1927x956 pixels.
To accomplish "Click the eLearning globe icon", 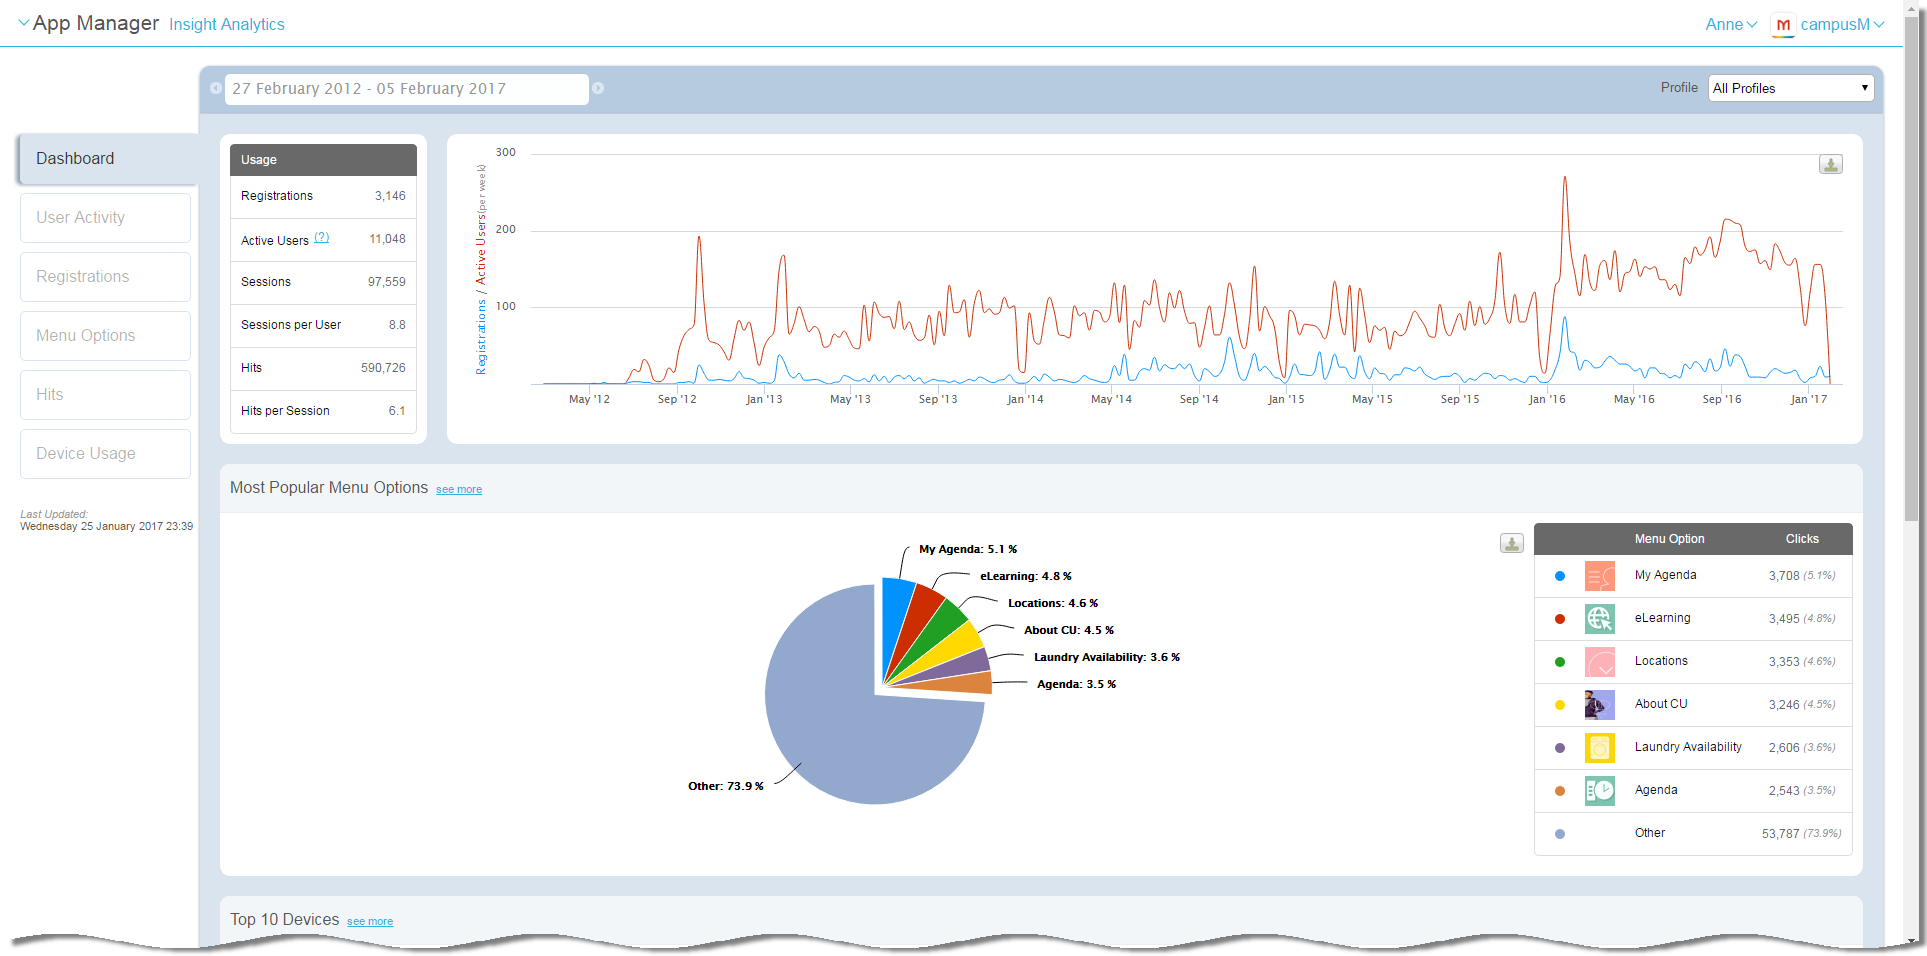I will click(x=1599, y=619).
